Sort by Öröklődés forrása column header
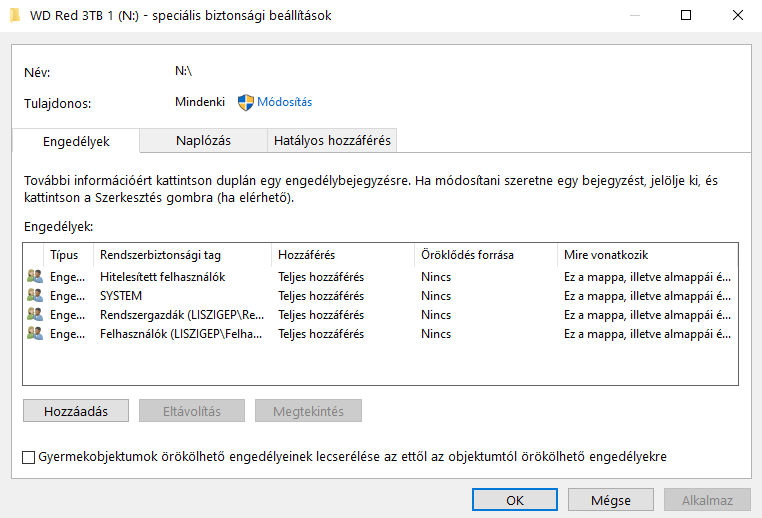 coord(486,255)
